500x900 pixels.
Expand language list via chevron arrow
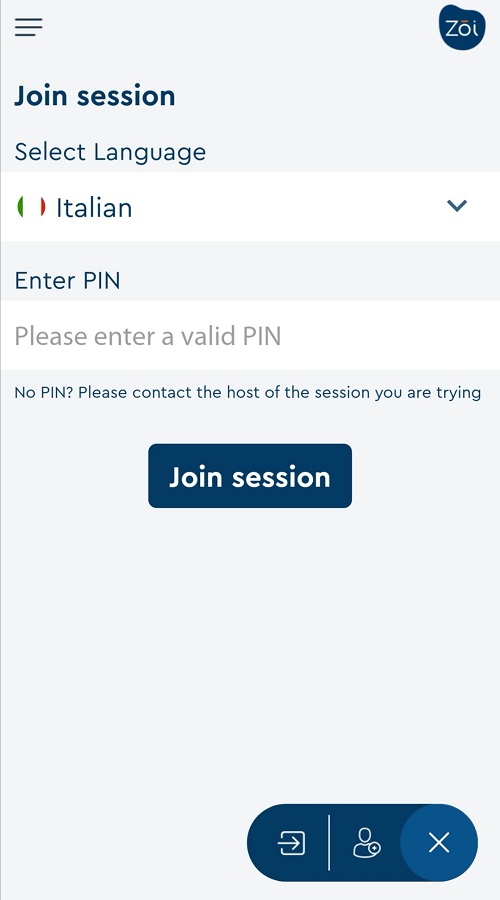457,205
